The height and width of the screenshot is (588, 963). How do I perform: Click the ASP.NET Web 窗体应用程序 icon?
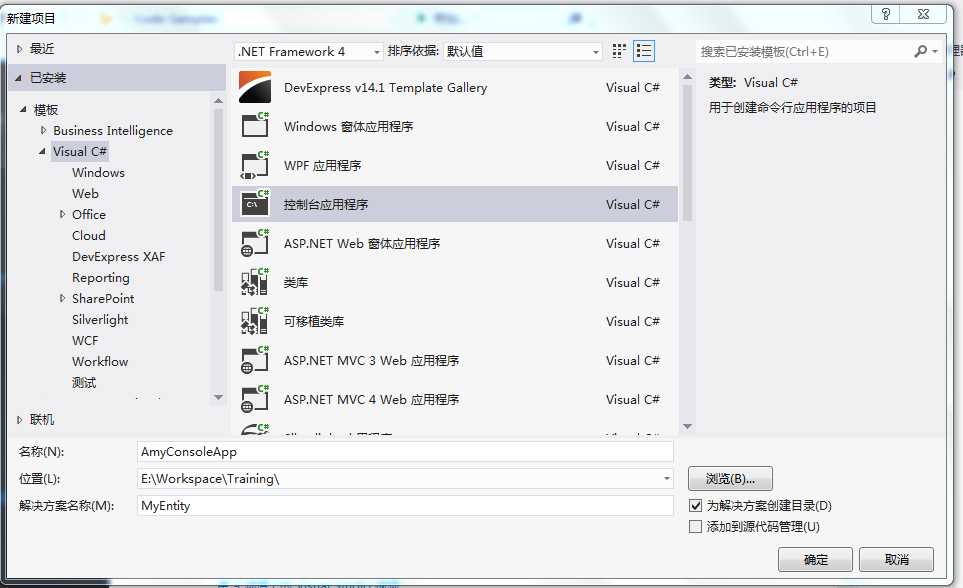255,243
